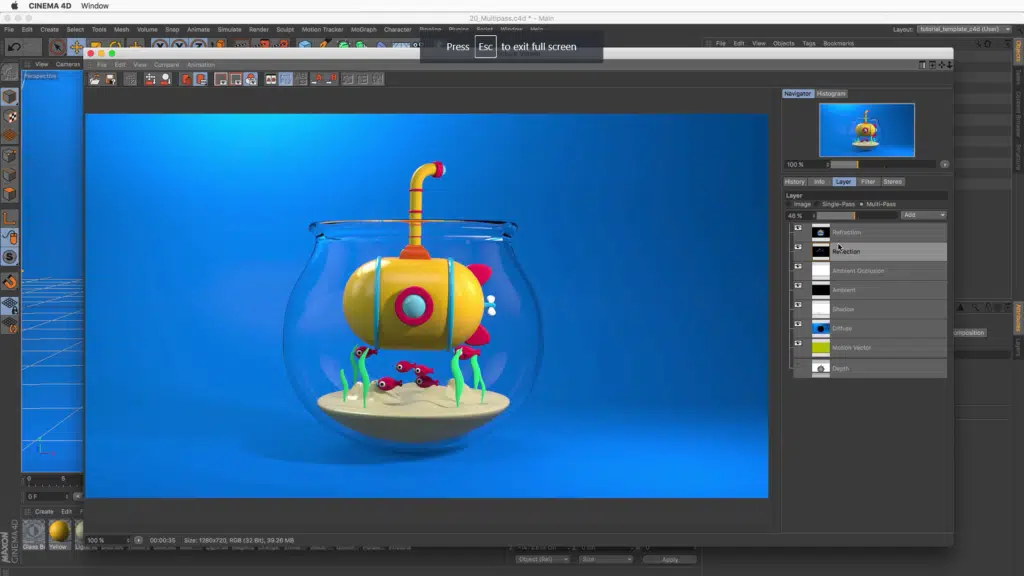Select the Move tool in main toolbar
1024x576 pixels.
(76, 47)
